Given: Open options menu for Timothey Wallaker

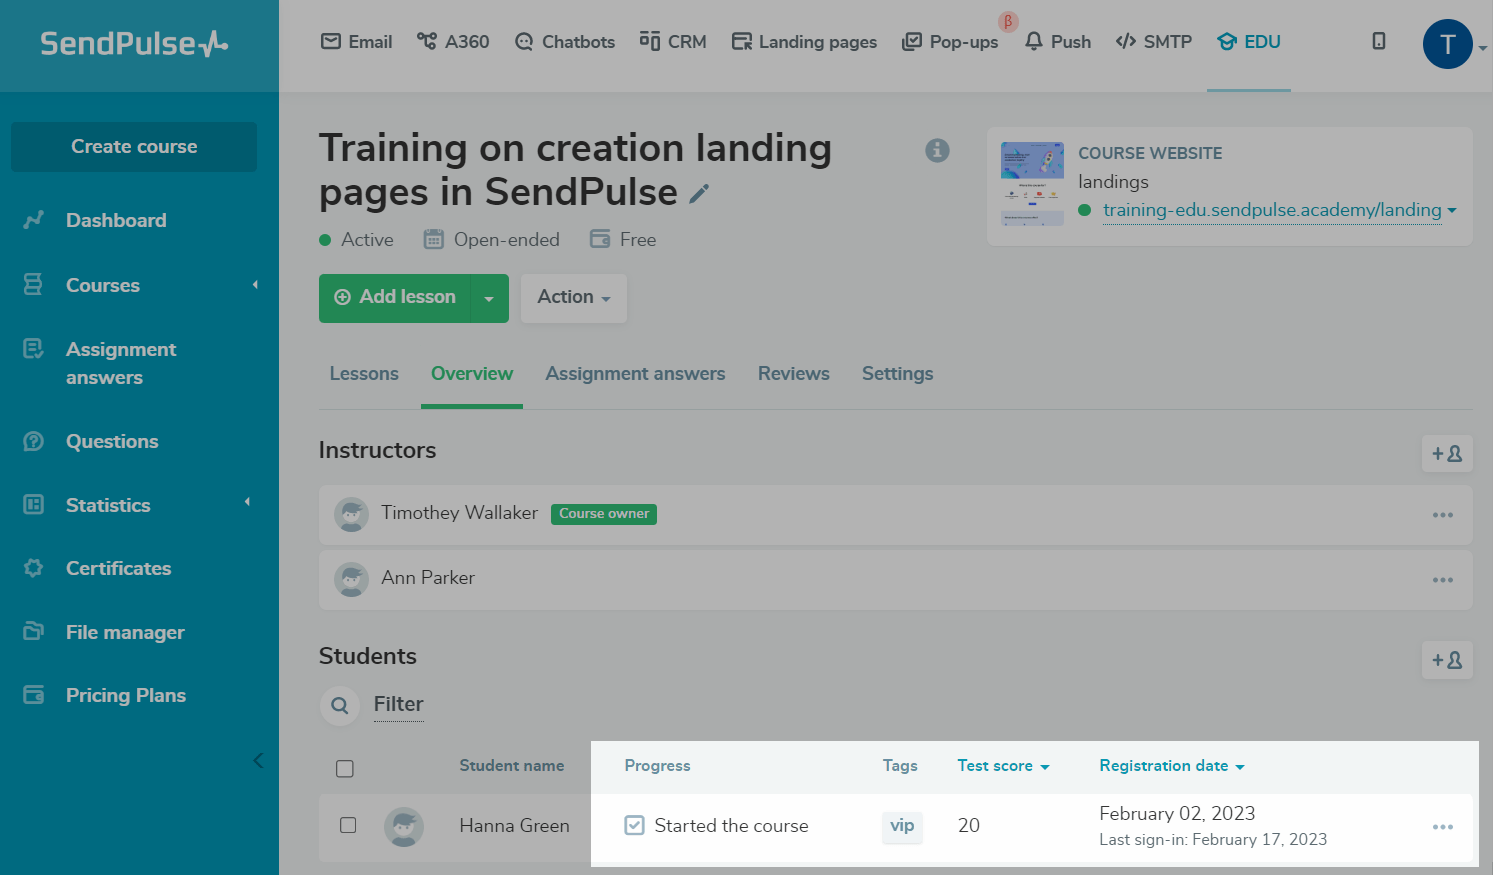Looking at the screenshot, I should tap(1442, 515).
